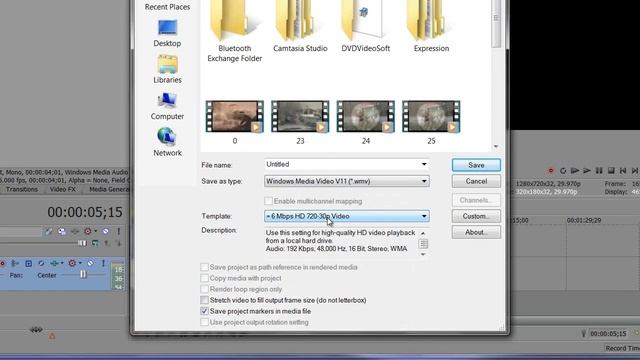Toggle Save project as path reference checkbox

coord(204,267)
